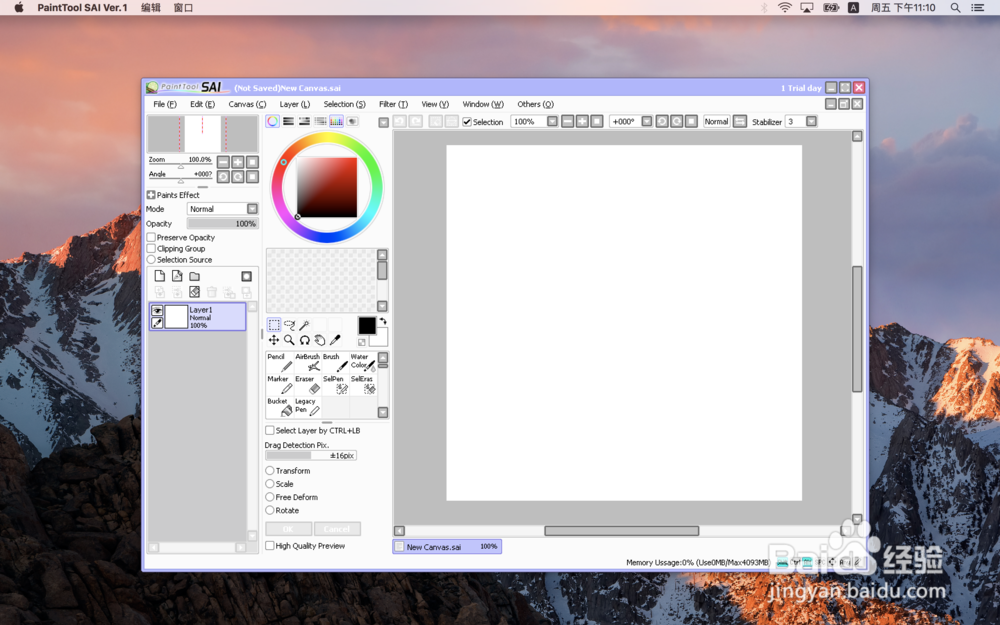1000x625 pixels.
Task: Show the HSV slider panel icon
Action: (304, 121)
